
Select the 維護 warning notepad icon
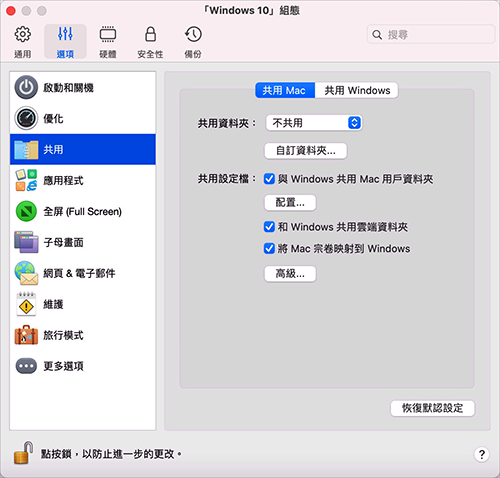(26, 304)
